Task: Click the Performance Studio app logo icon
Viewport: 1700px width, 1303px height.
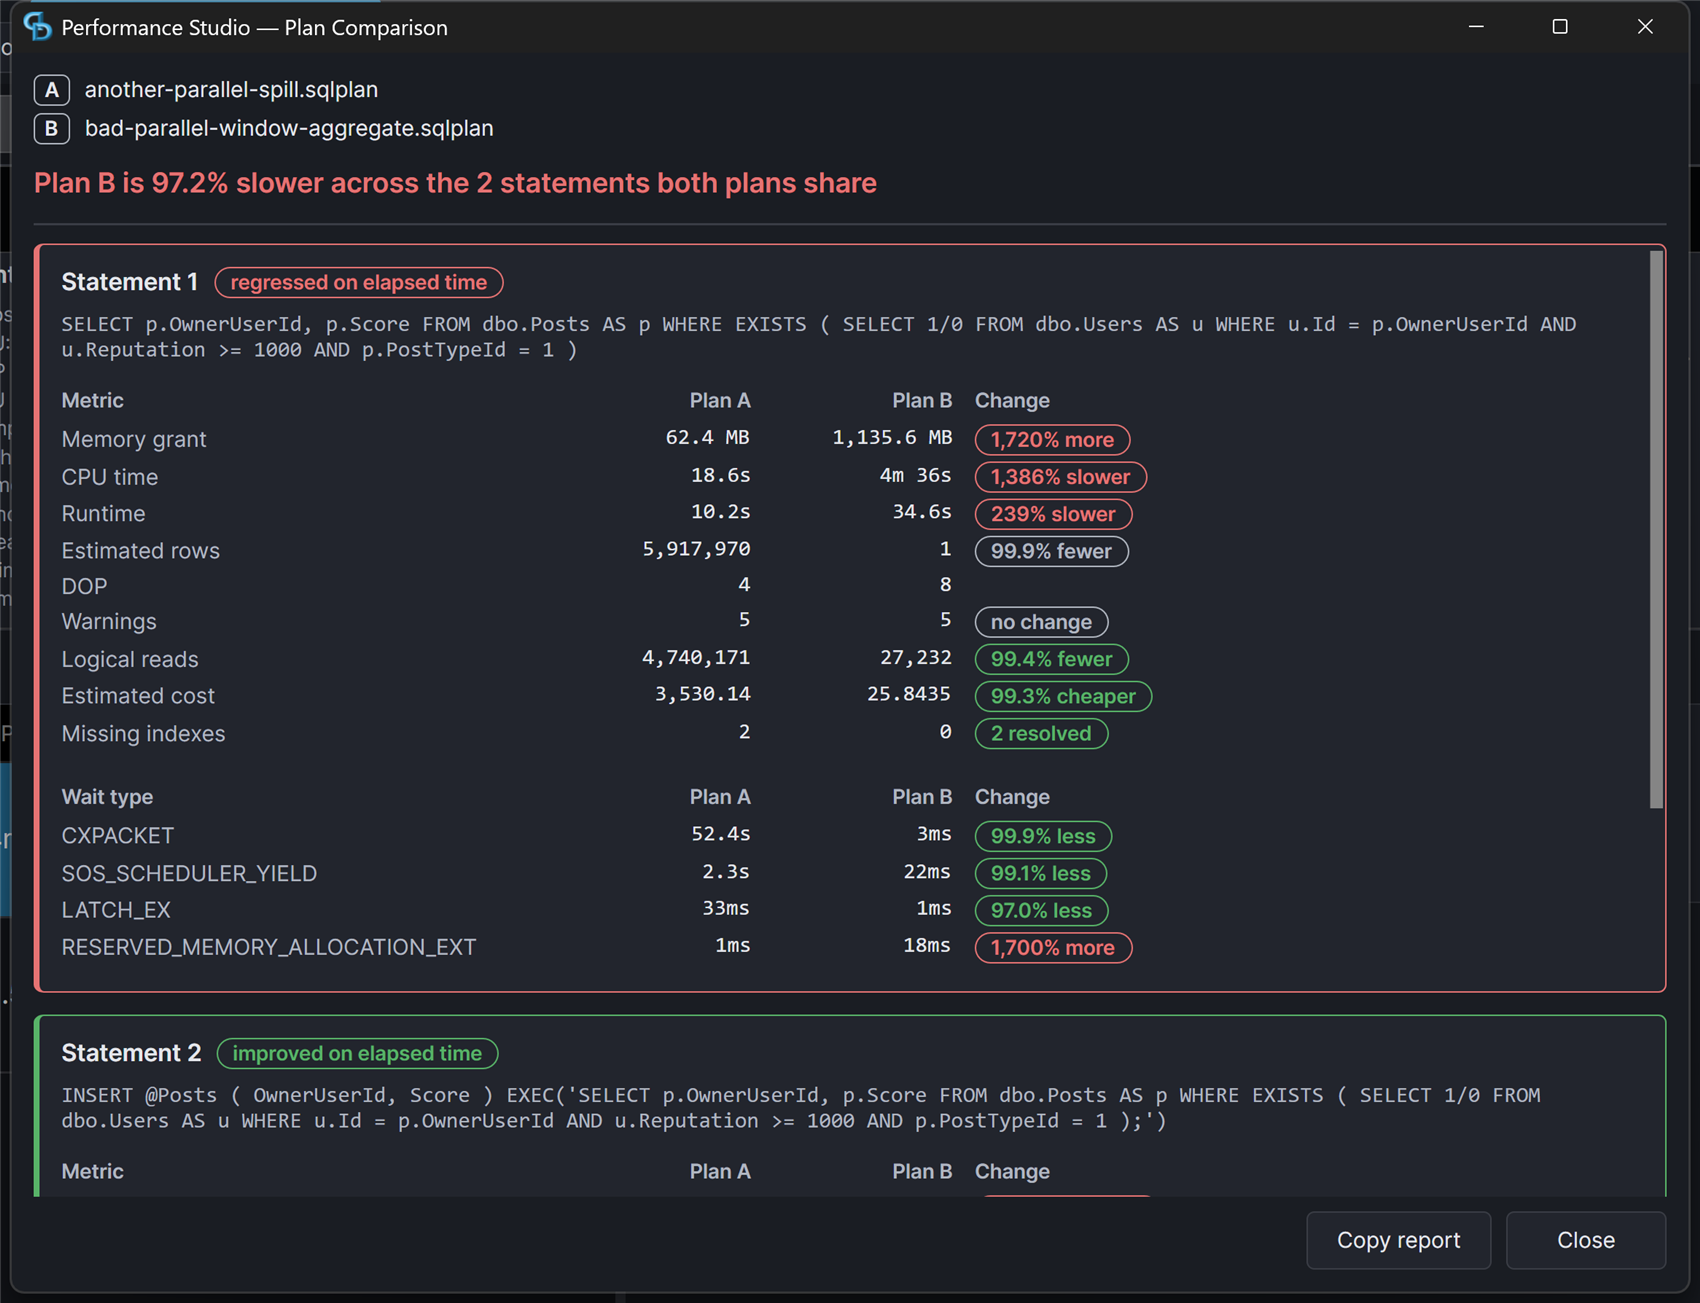Action: (38, 27)
